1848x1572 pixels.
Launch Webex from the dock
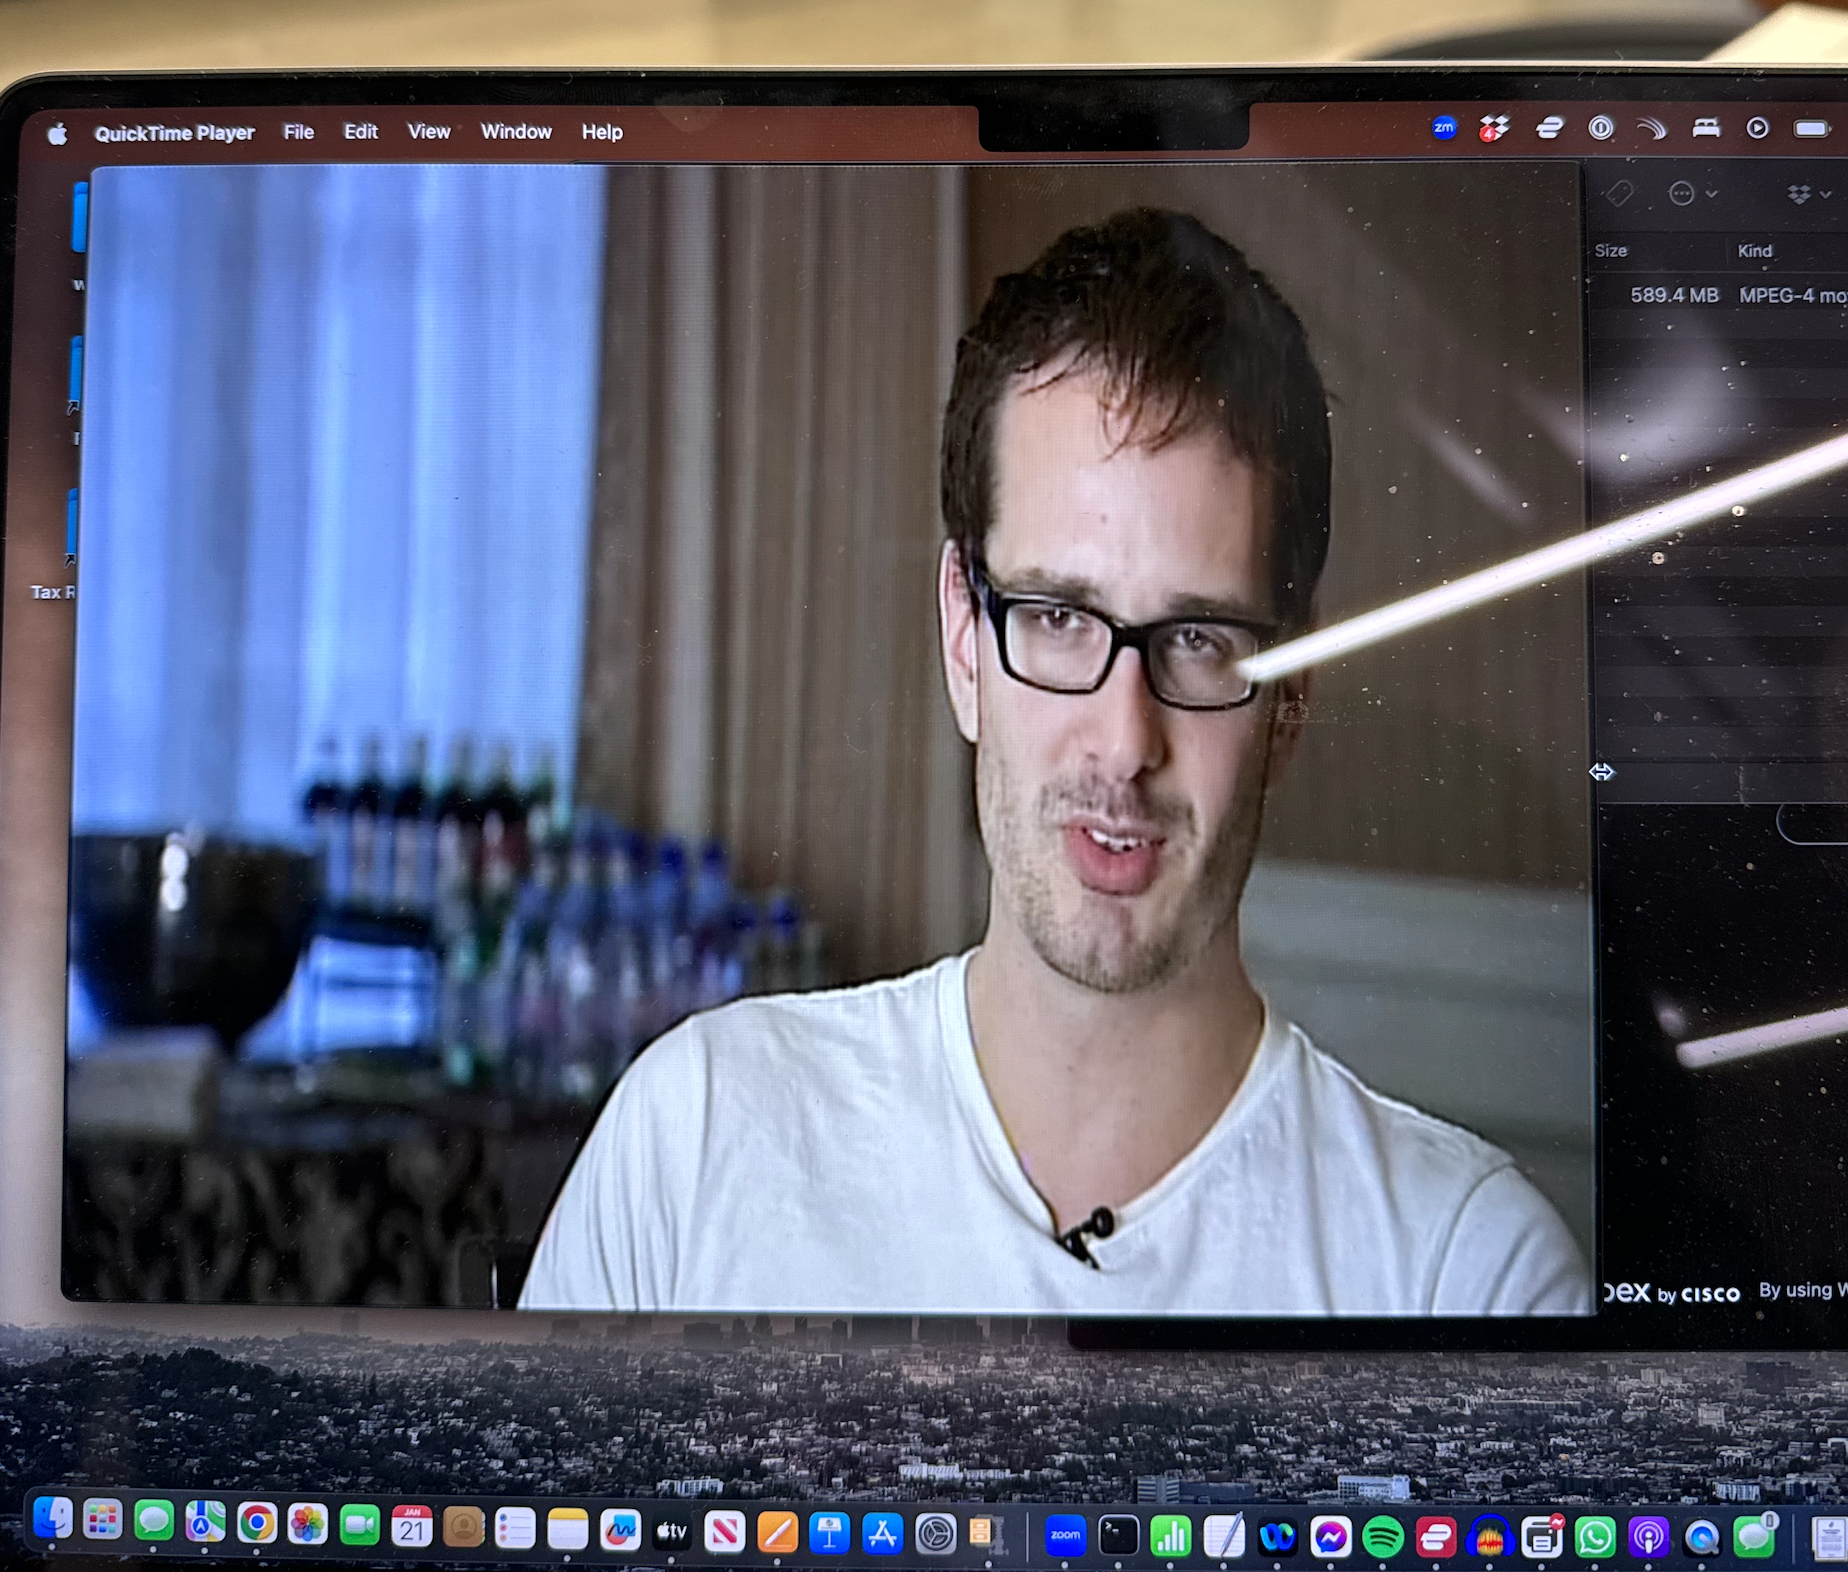pos(1277,1538)
